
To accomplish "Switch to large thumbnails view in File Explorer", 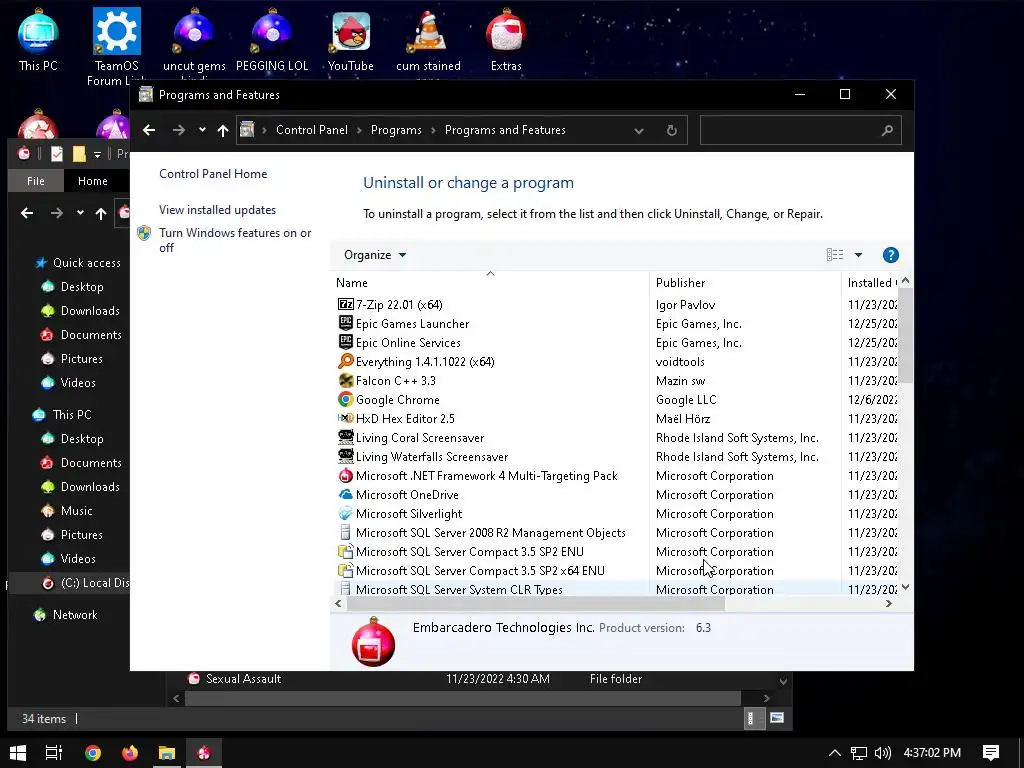I will point(776,718).
